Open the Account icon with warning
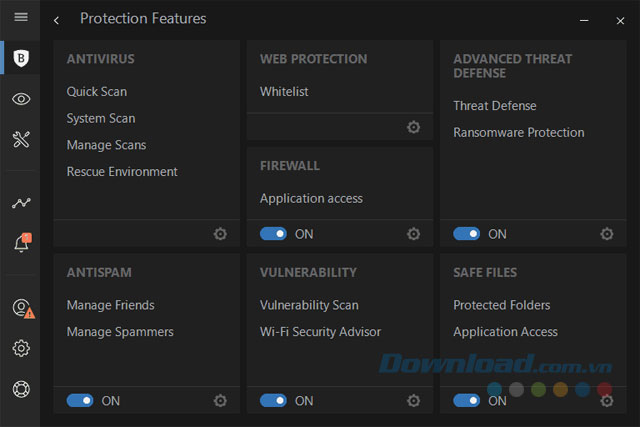Screen dimensions: 640x427 tap(21, 308)
